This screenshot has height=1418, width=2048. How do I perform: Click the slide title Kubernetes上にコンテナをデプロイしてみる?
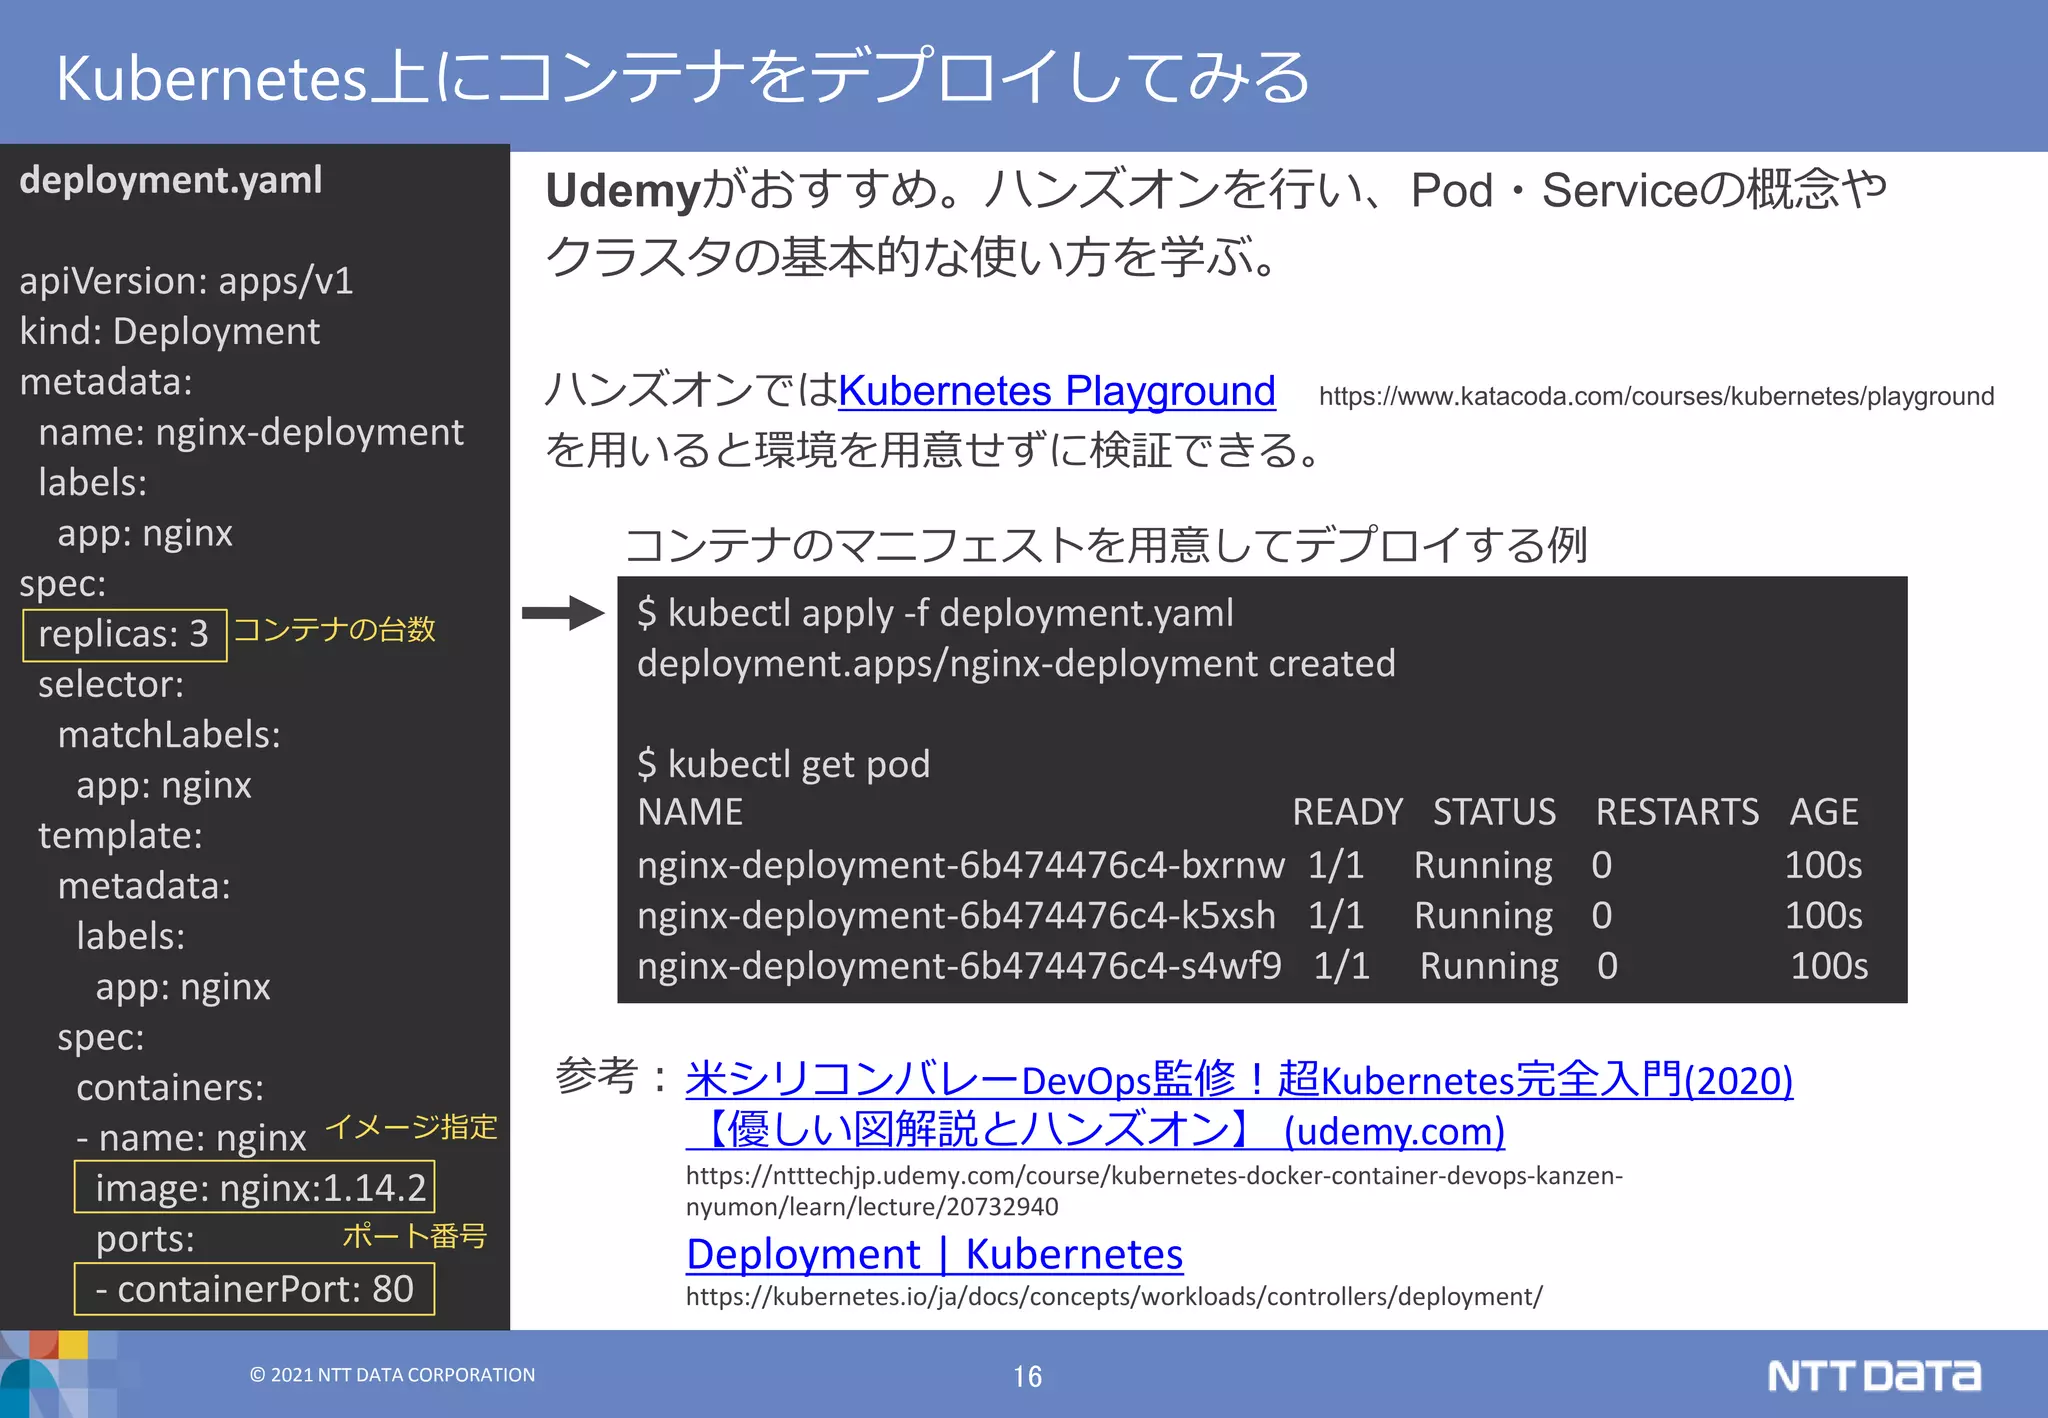tap(683, 78)
